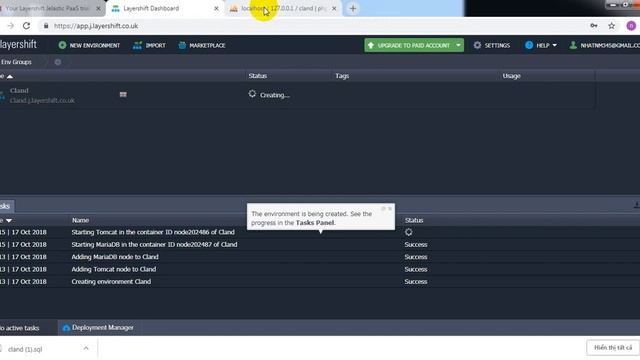
Task: Switch to the Tasks tab
Action: click(6, 206)
